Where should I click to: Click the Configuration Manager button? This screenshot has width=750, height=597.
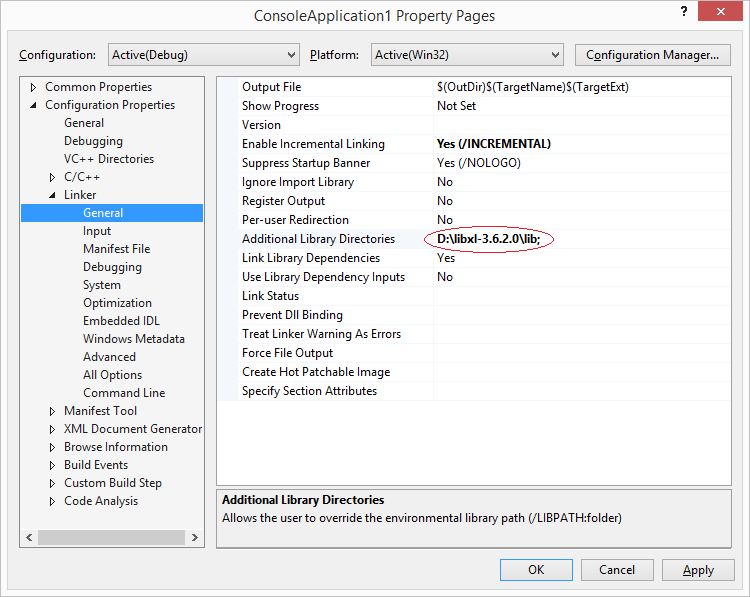(x=652, y=55)
